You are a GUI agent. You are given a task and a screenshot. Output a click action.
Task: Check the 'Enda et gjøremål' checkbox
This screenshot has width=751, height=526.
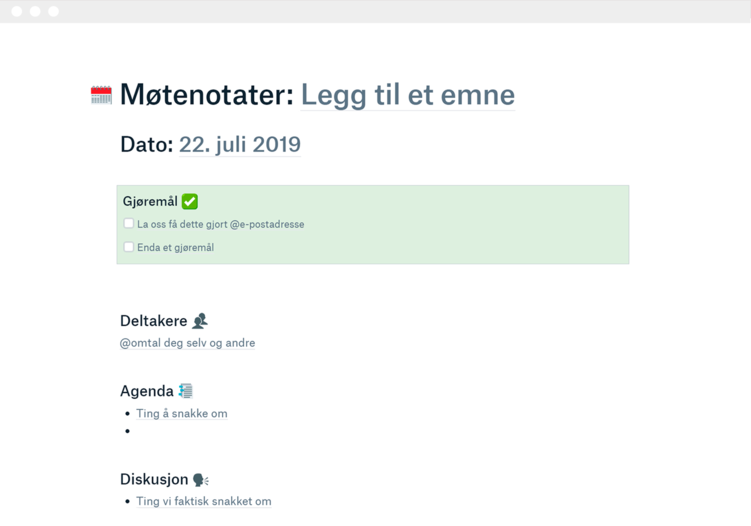[x=128, y=247]
